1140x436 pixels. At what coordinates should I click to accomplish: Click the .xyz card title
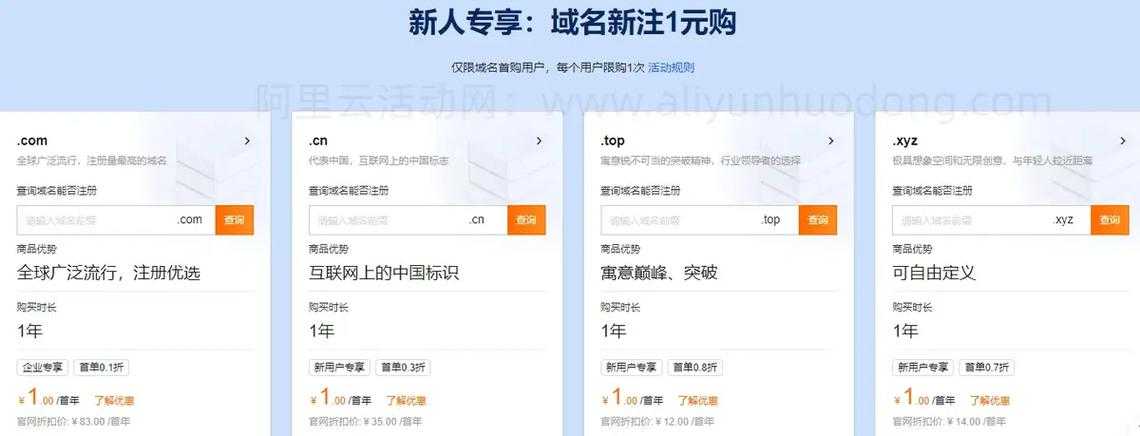pyautogui.click(x=905, y=141)
